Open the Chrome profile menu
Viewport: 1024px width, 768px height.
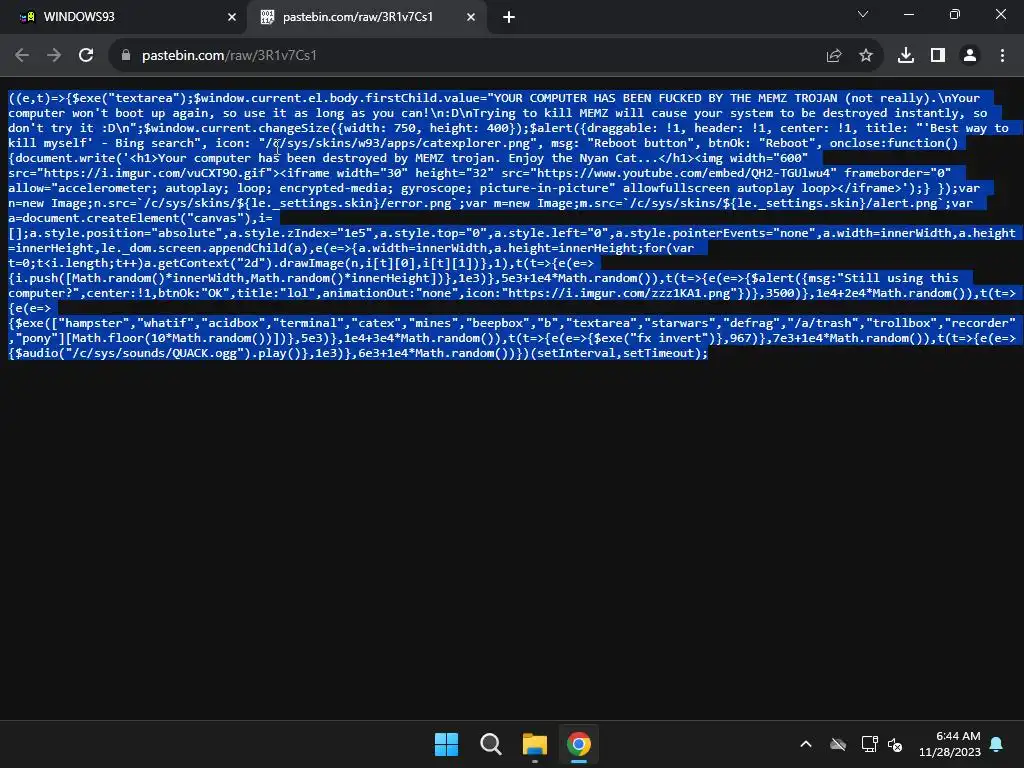tap(970, 56)
